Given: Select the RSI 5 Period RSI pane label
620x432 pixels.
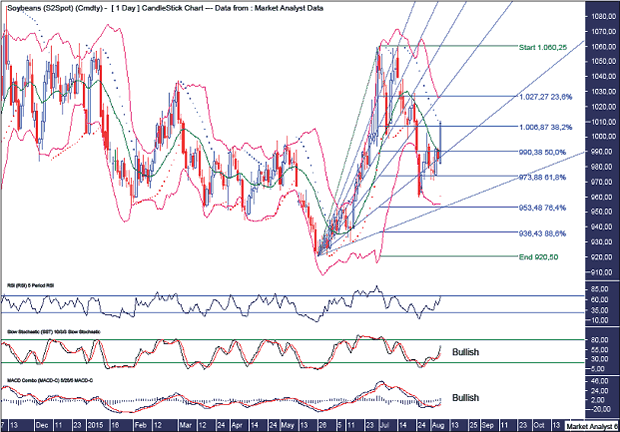Looking at the screenshot, I should pyautogui.click(x=30, y=285).
